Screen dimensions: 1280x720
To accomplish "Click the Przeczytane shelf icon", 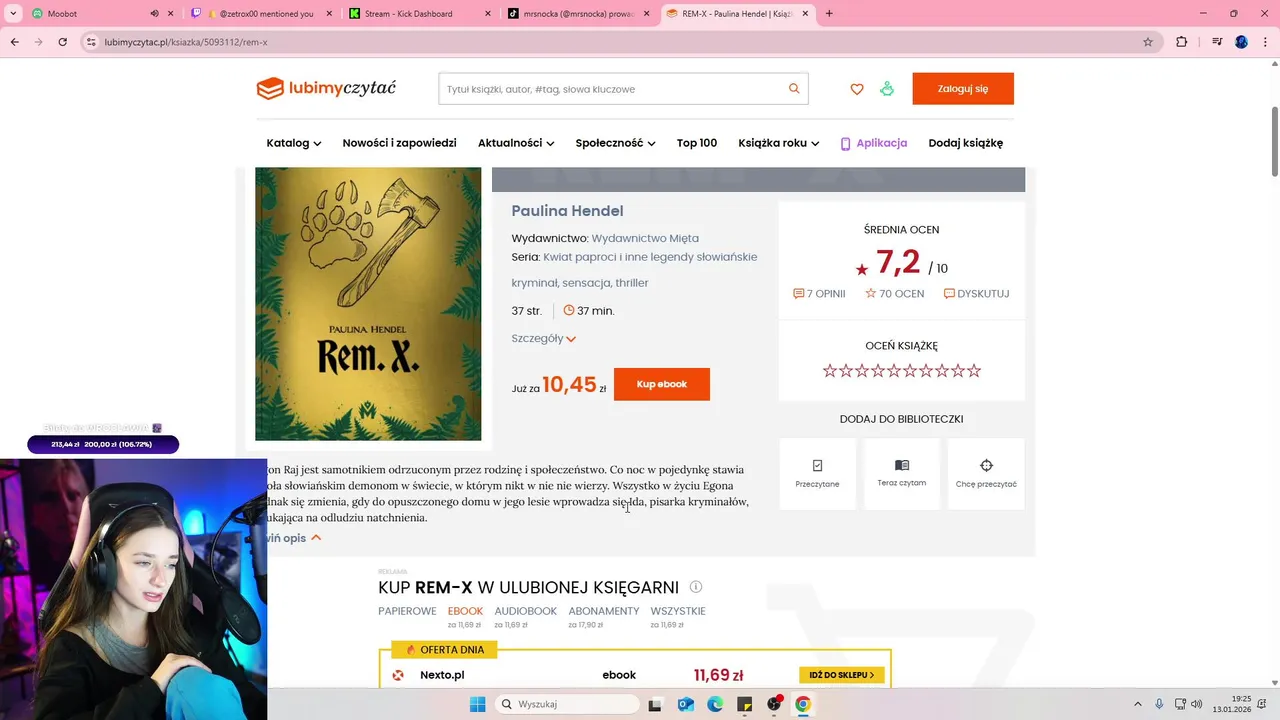I will pos(818,466).
